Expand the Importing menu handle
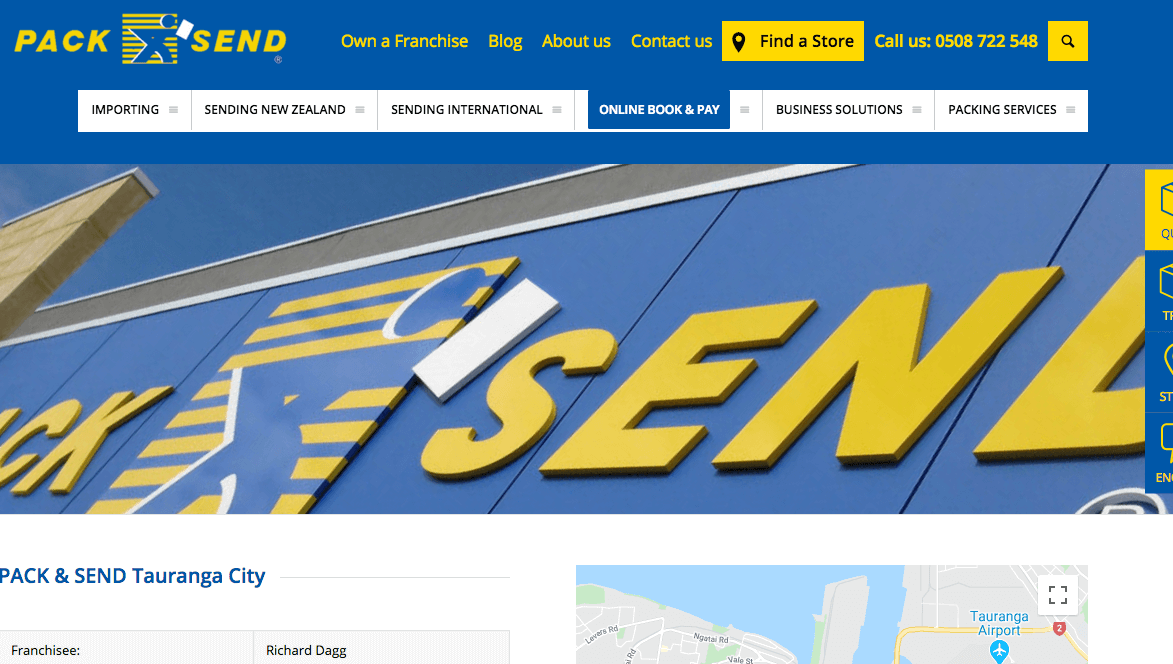Screen dimensions: 1173x664 pyautogui.click(x=174, y=110)
